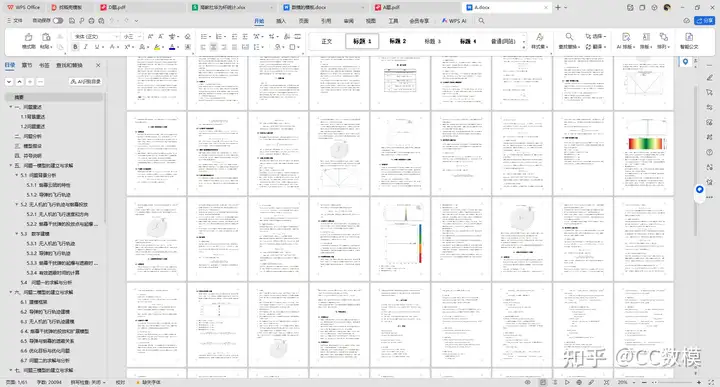Click the cloud sync status icon
Screen dimensions: 720x387
[x=686, y=21]
